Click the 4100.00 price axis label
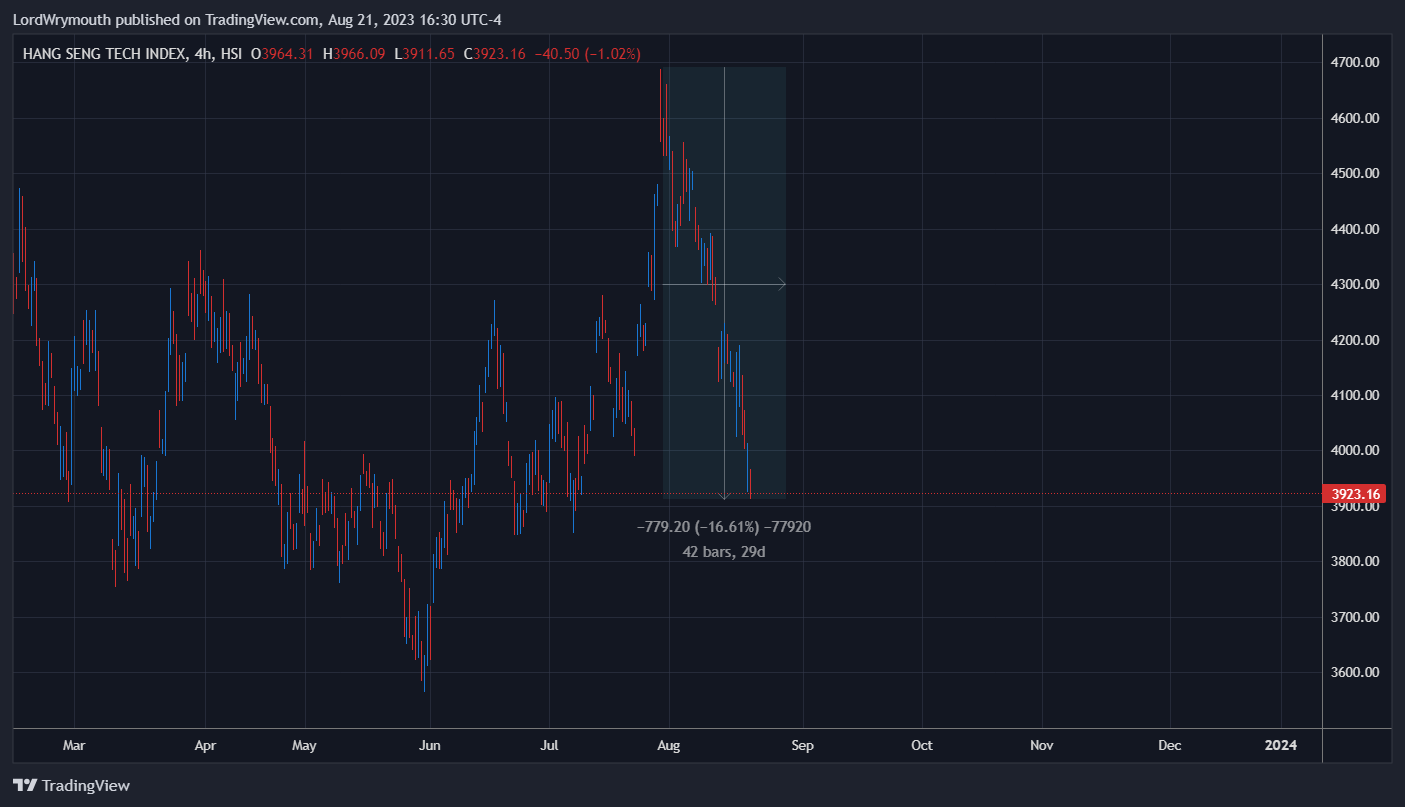Viewport: 1405px width, 807px height. (x=1356, y=396)
